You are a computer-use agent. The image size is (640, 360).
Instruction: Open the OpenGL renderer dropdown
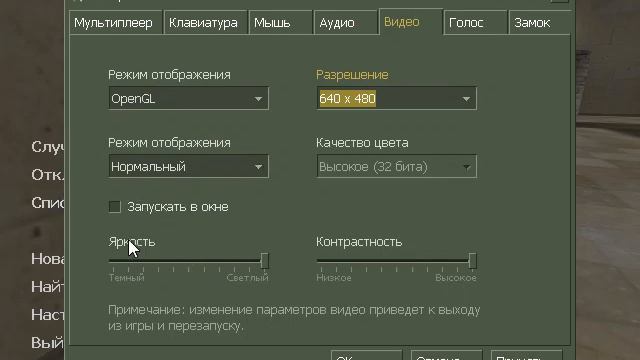(189, 98)
